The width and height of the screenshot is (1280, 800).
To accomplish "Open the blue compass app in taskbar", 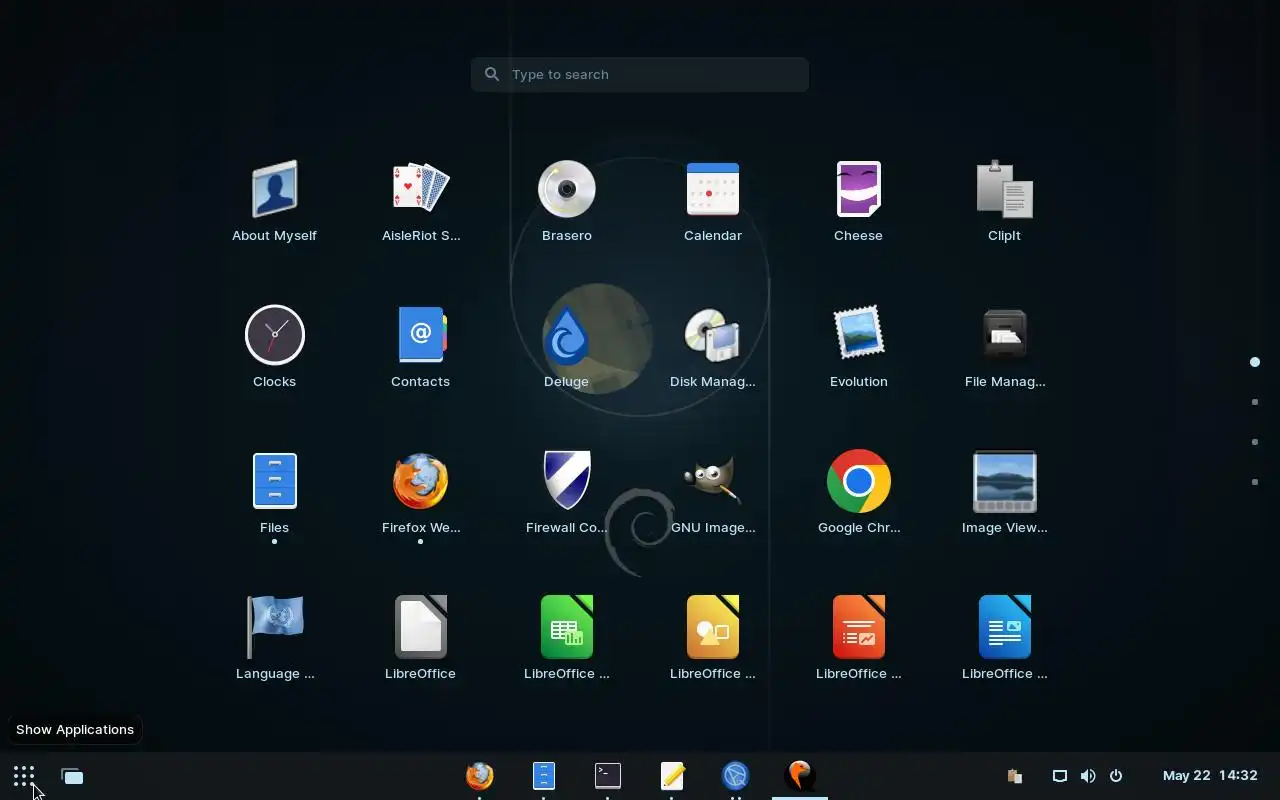I will click(736, 775).
